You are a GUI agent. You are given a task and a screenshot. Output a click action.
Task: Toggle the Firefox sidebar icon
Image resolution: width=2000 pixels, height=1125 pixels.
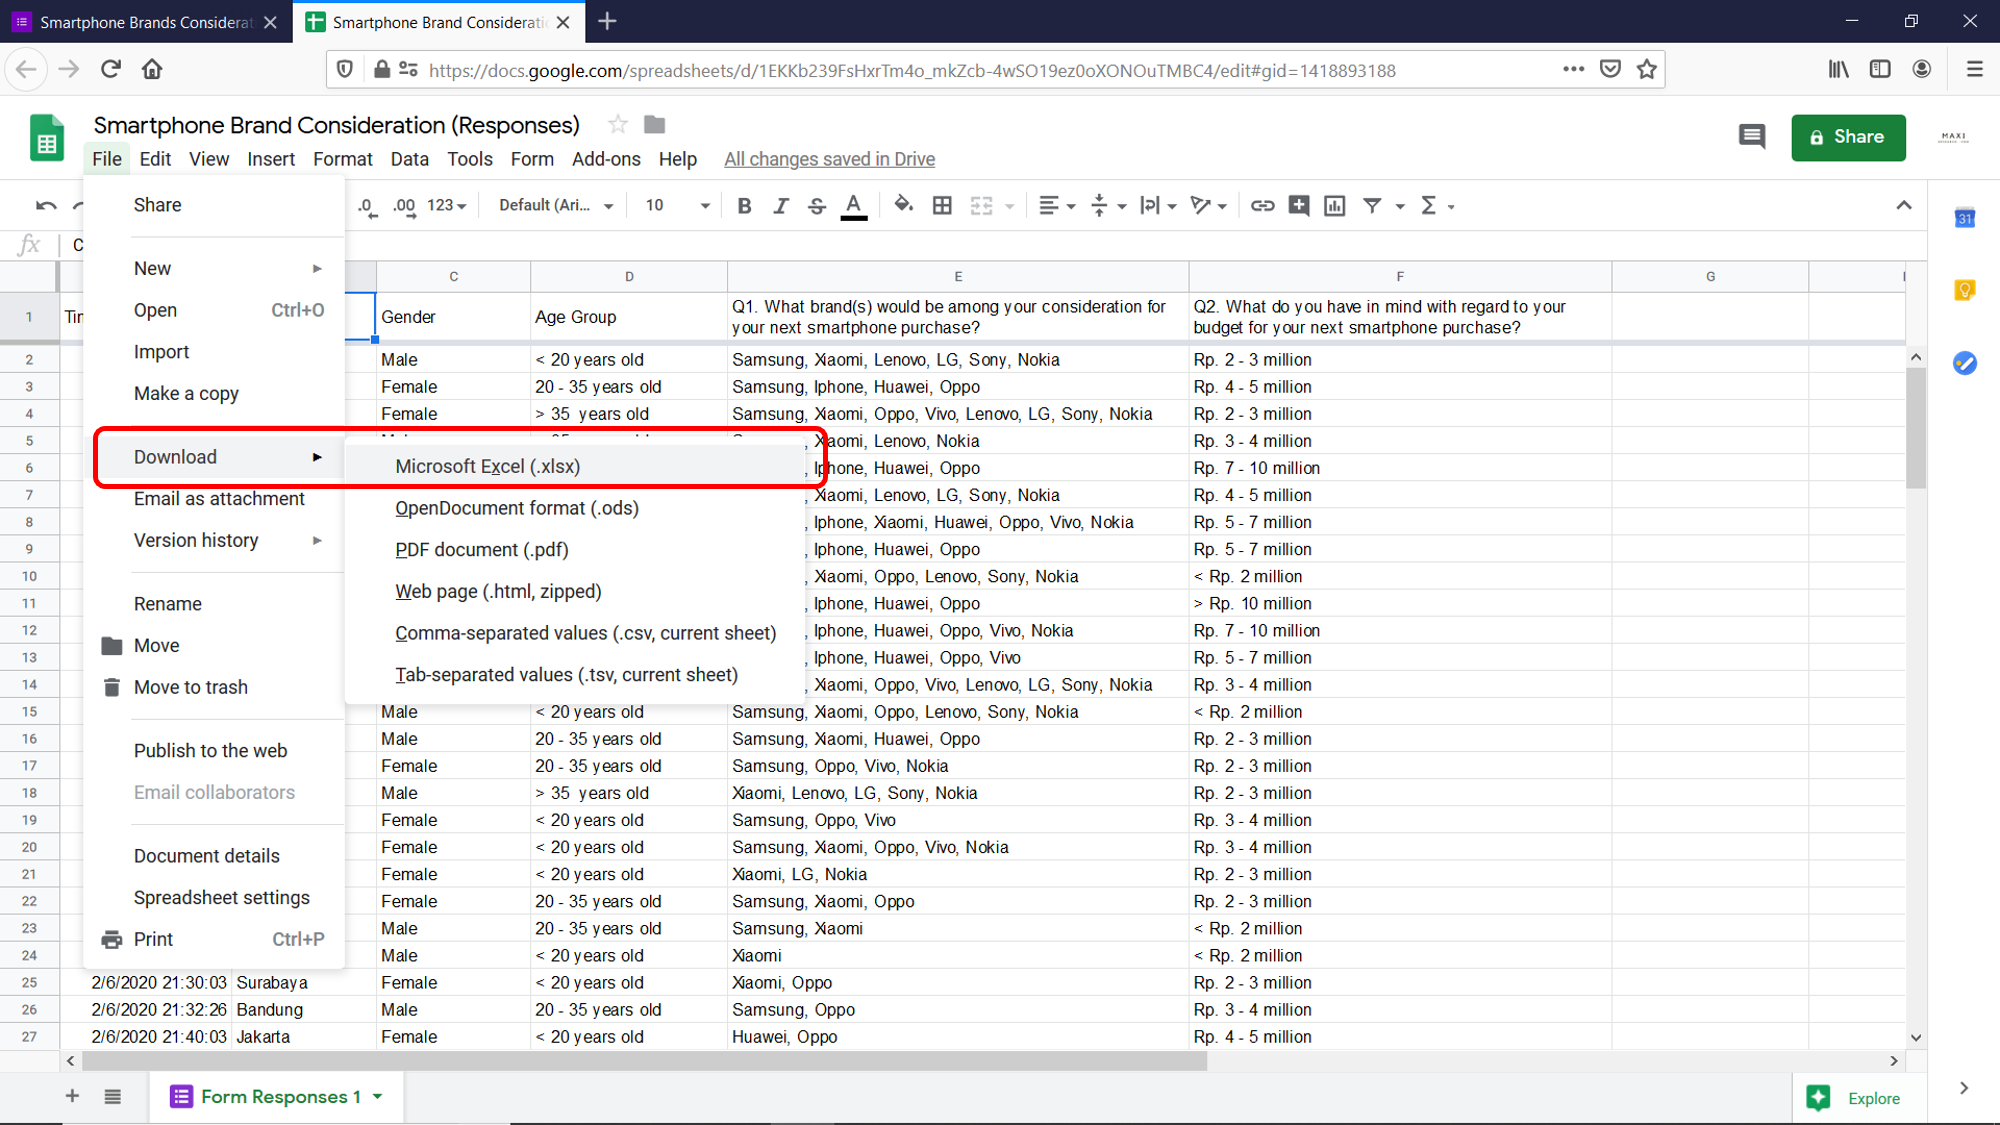pos(1880,69)
